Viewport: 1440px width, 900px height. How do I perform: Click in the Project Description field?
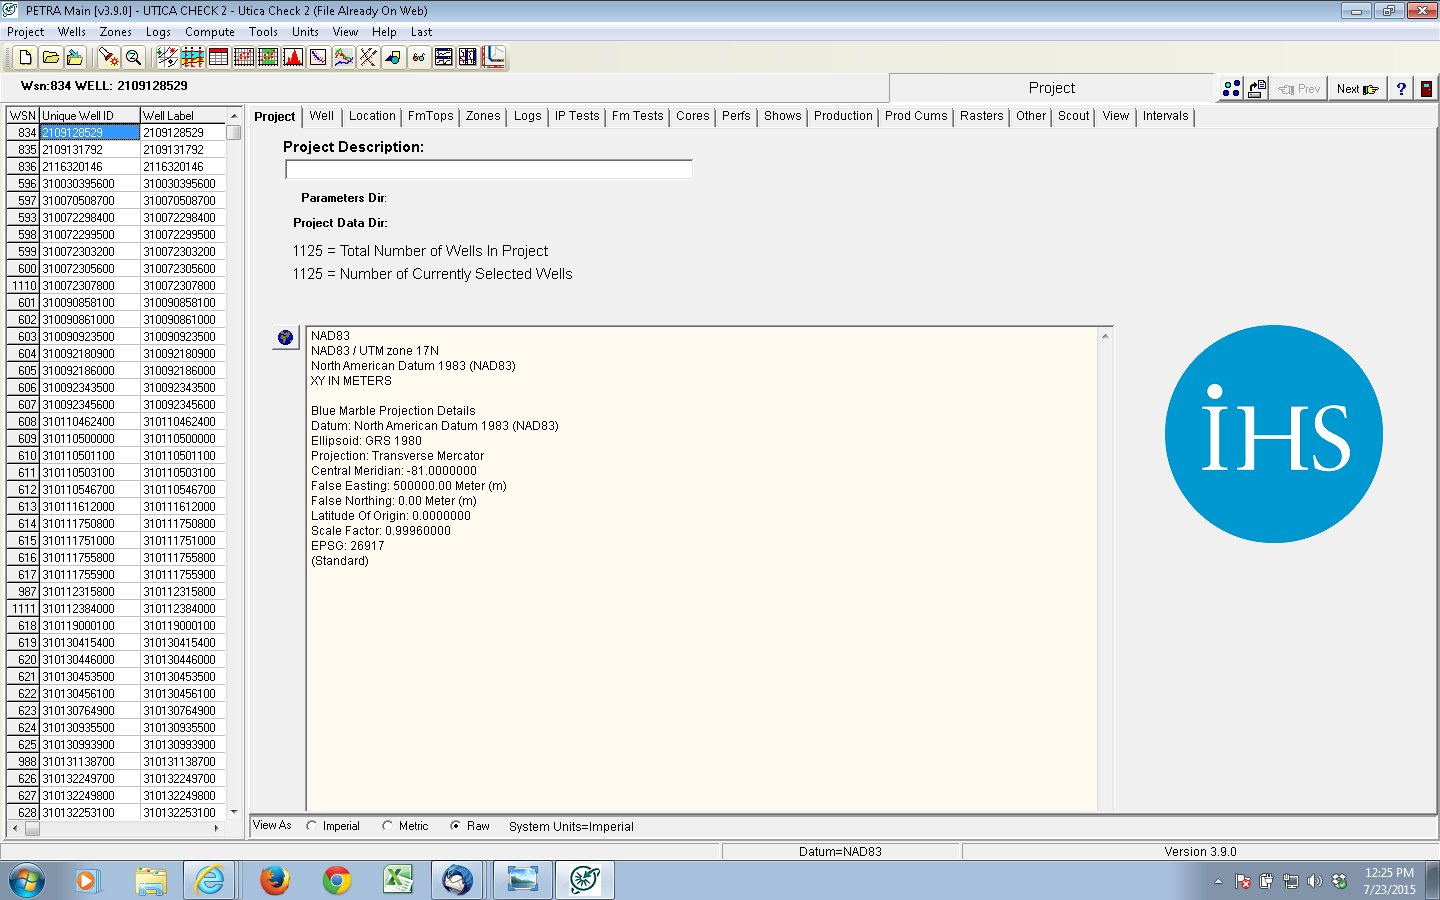489,169
